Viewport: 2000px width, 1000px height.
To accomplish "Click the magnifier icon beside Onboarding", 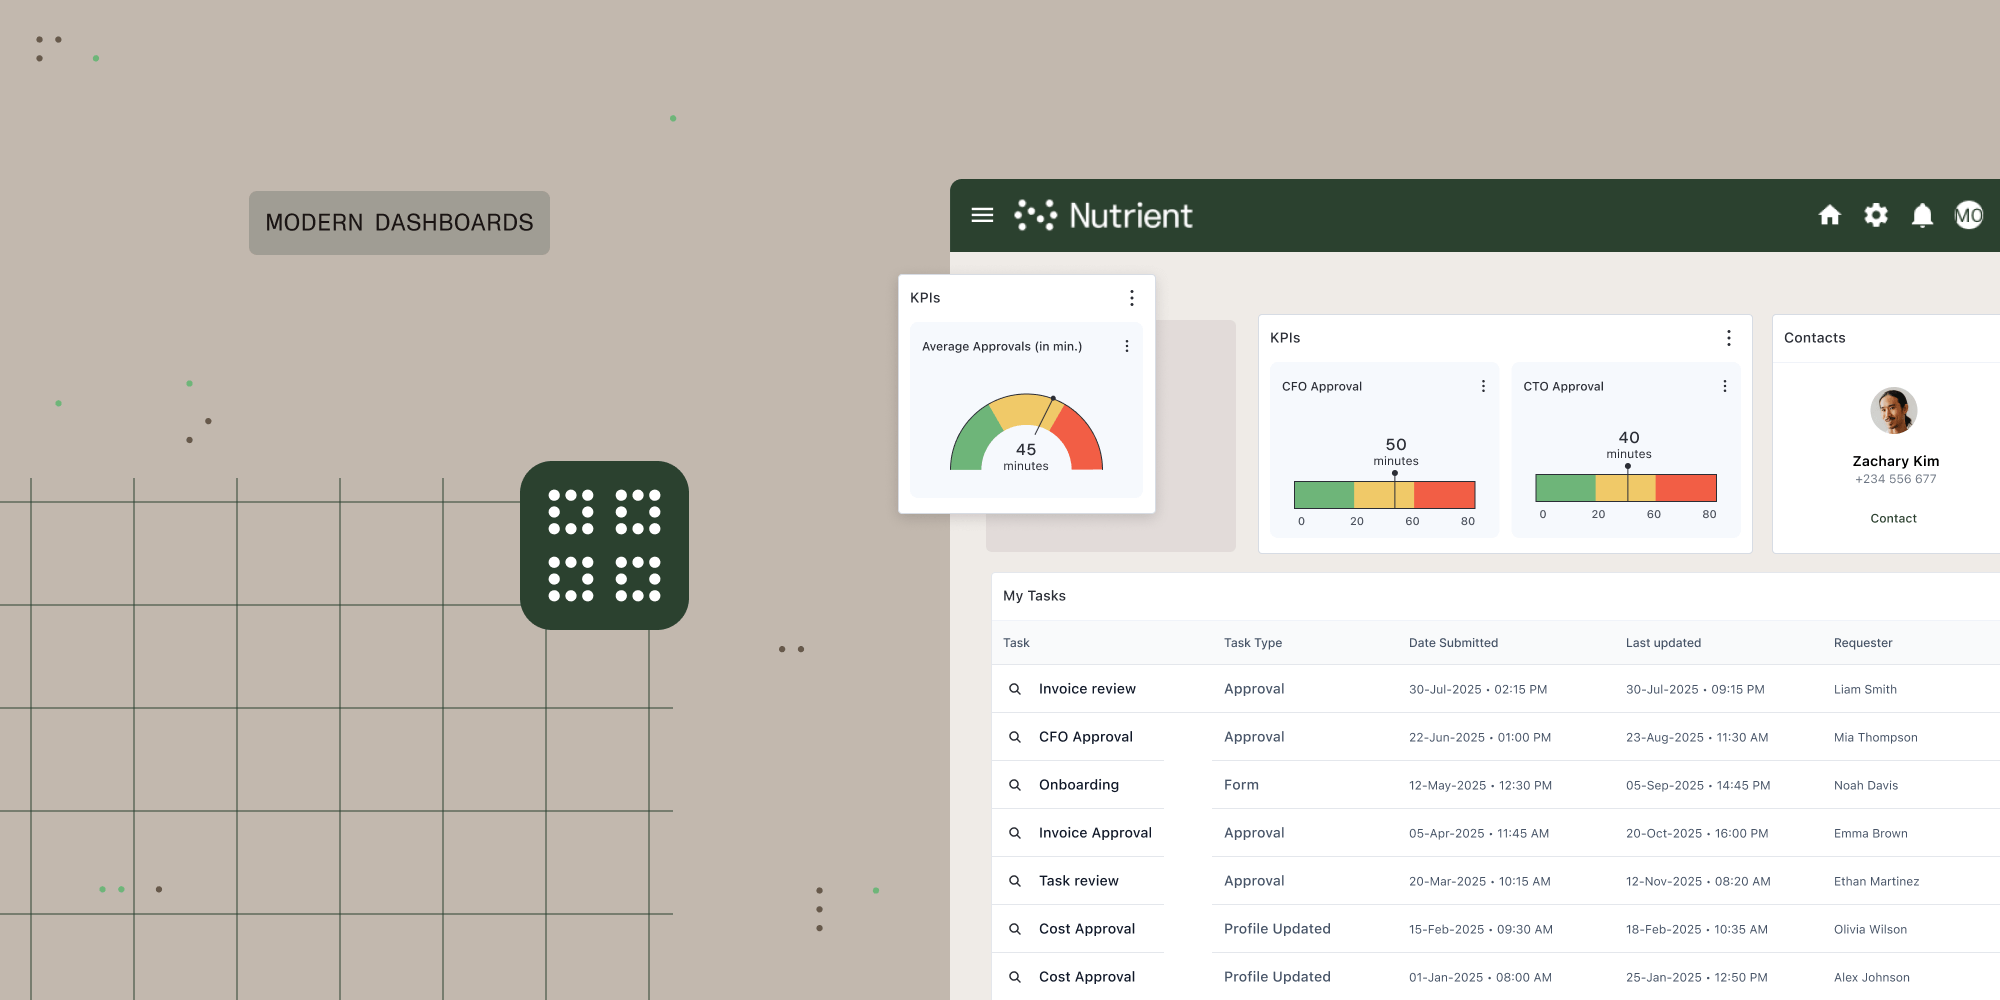I will coord(1014,784).
